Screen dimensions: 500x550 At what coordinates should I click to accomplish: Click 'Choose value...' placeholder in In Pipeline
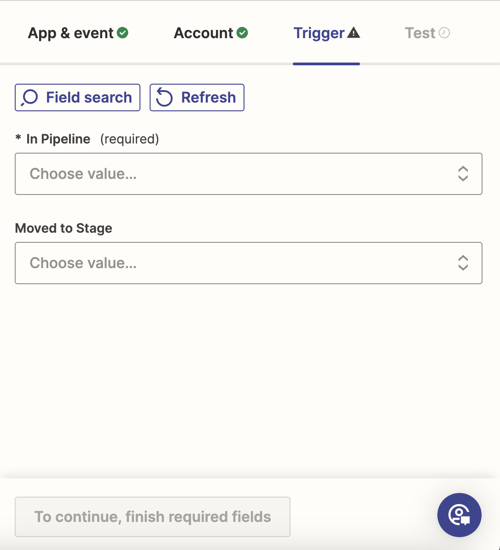(x=83, y=174)
